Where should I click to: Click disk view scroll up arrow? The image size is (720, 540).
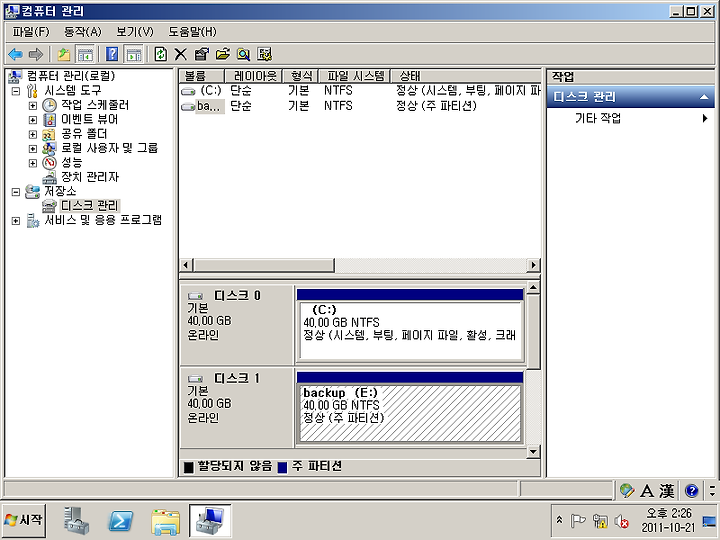click(533, 288)
